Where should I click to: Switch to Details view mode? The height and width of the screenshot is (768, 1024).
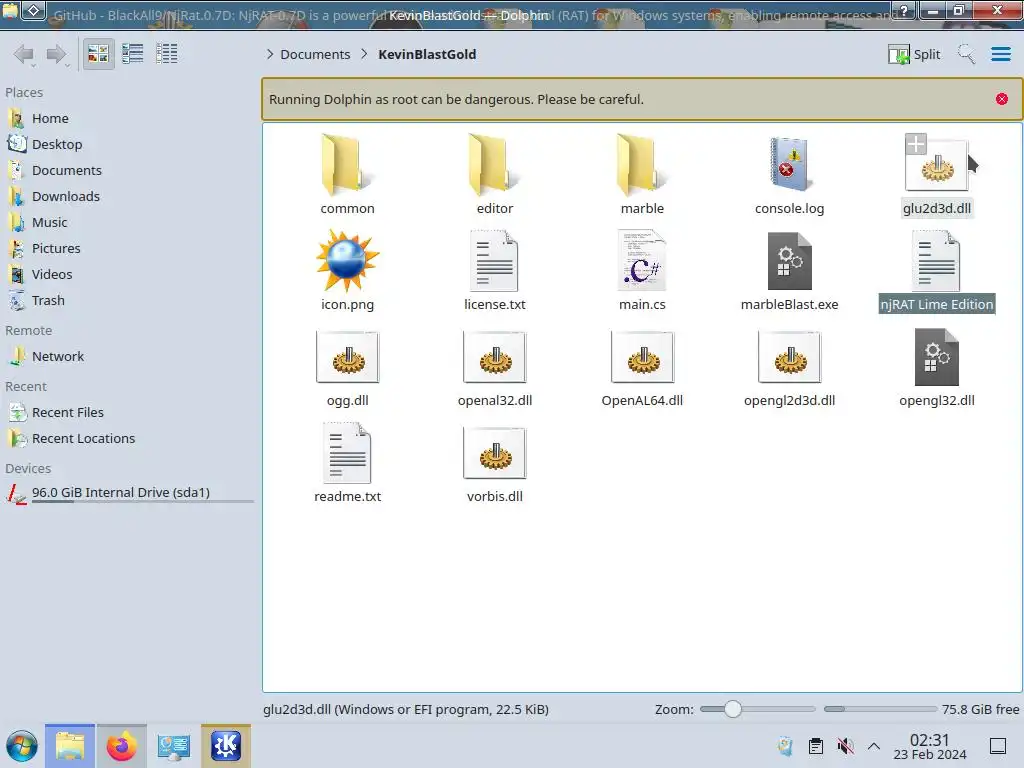click(167, 54)
